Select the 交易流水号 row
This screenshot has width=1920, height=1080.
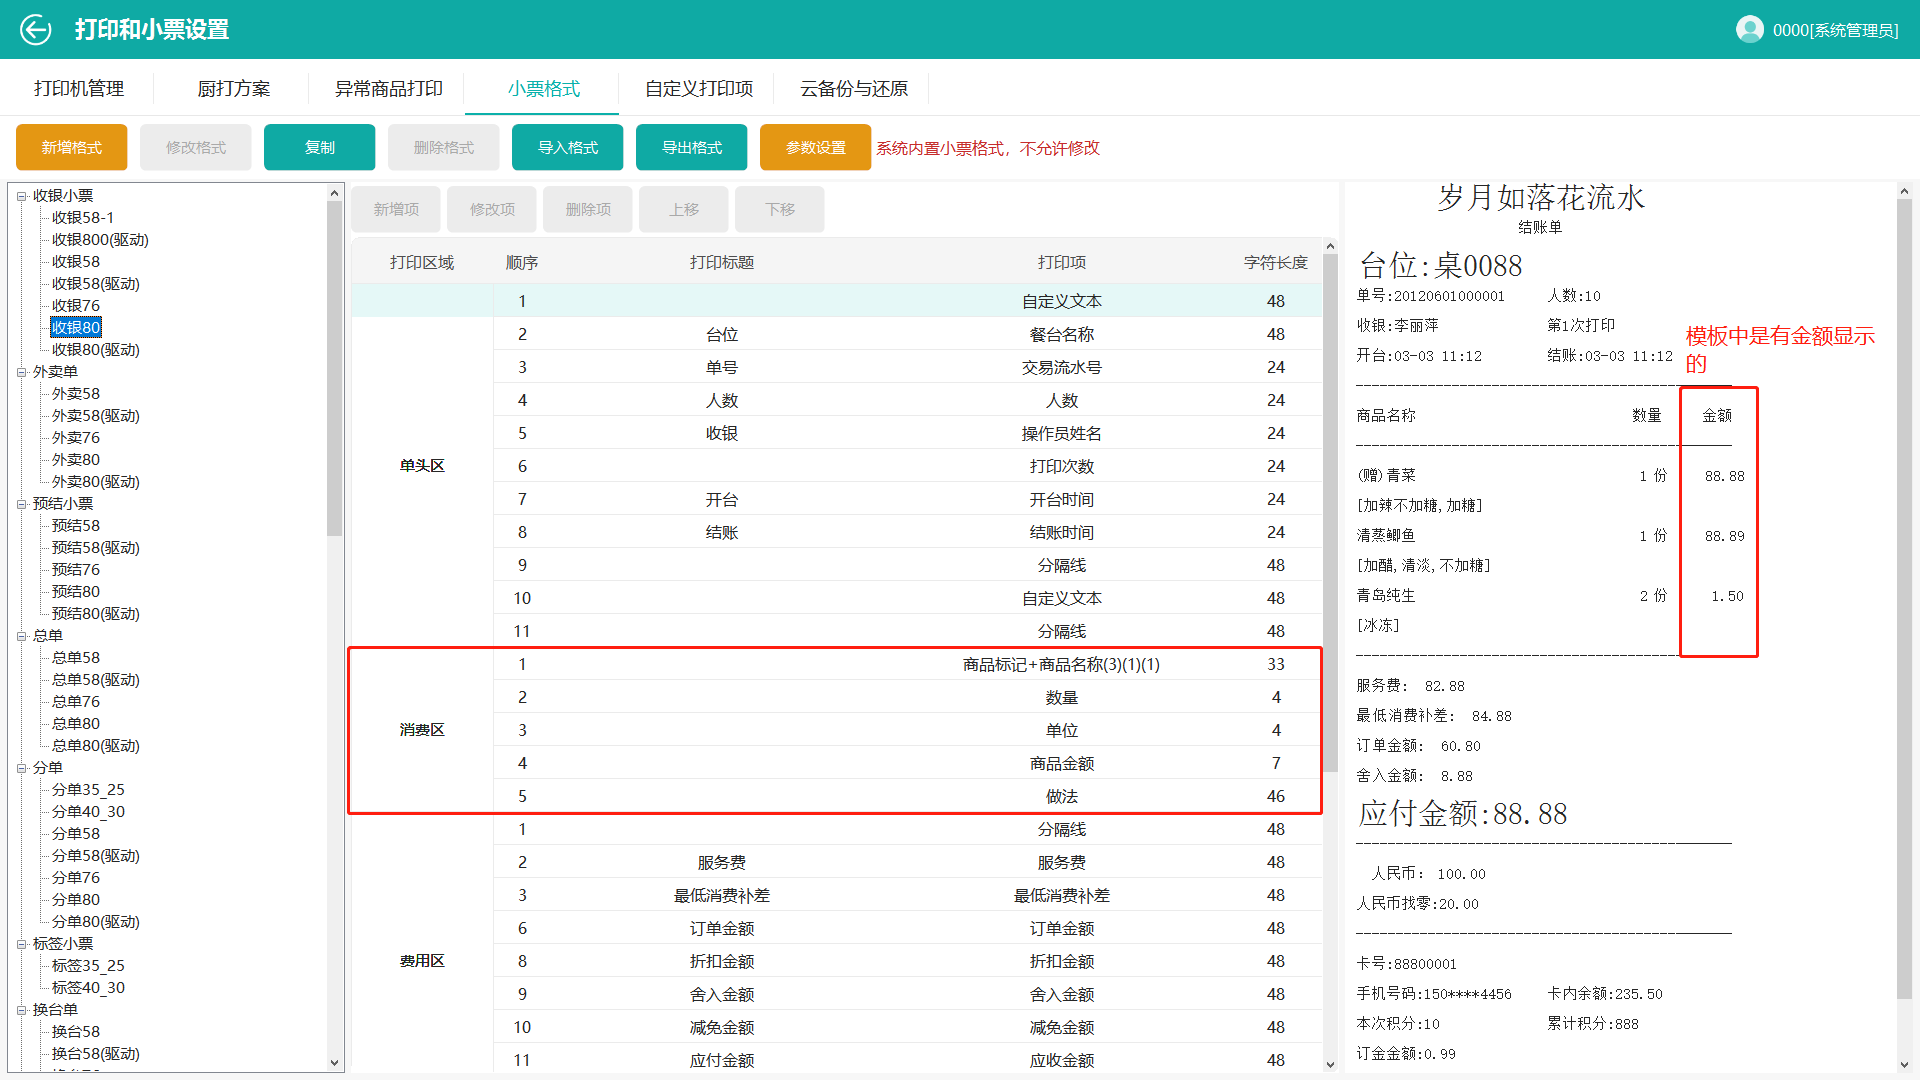(907, 367)
